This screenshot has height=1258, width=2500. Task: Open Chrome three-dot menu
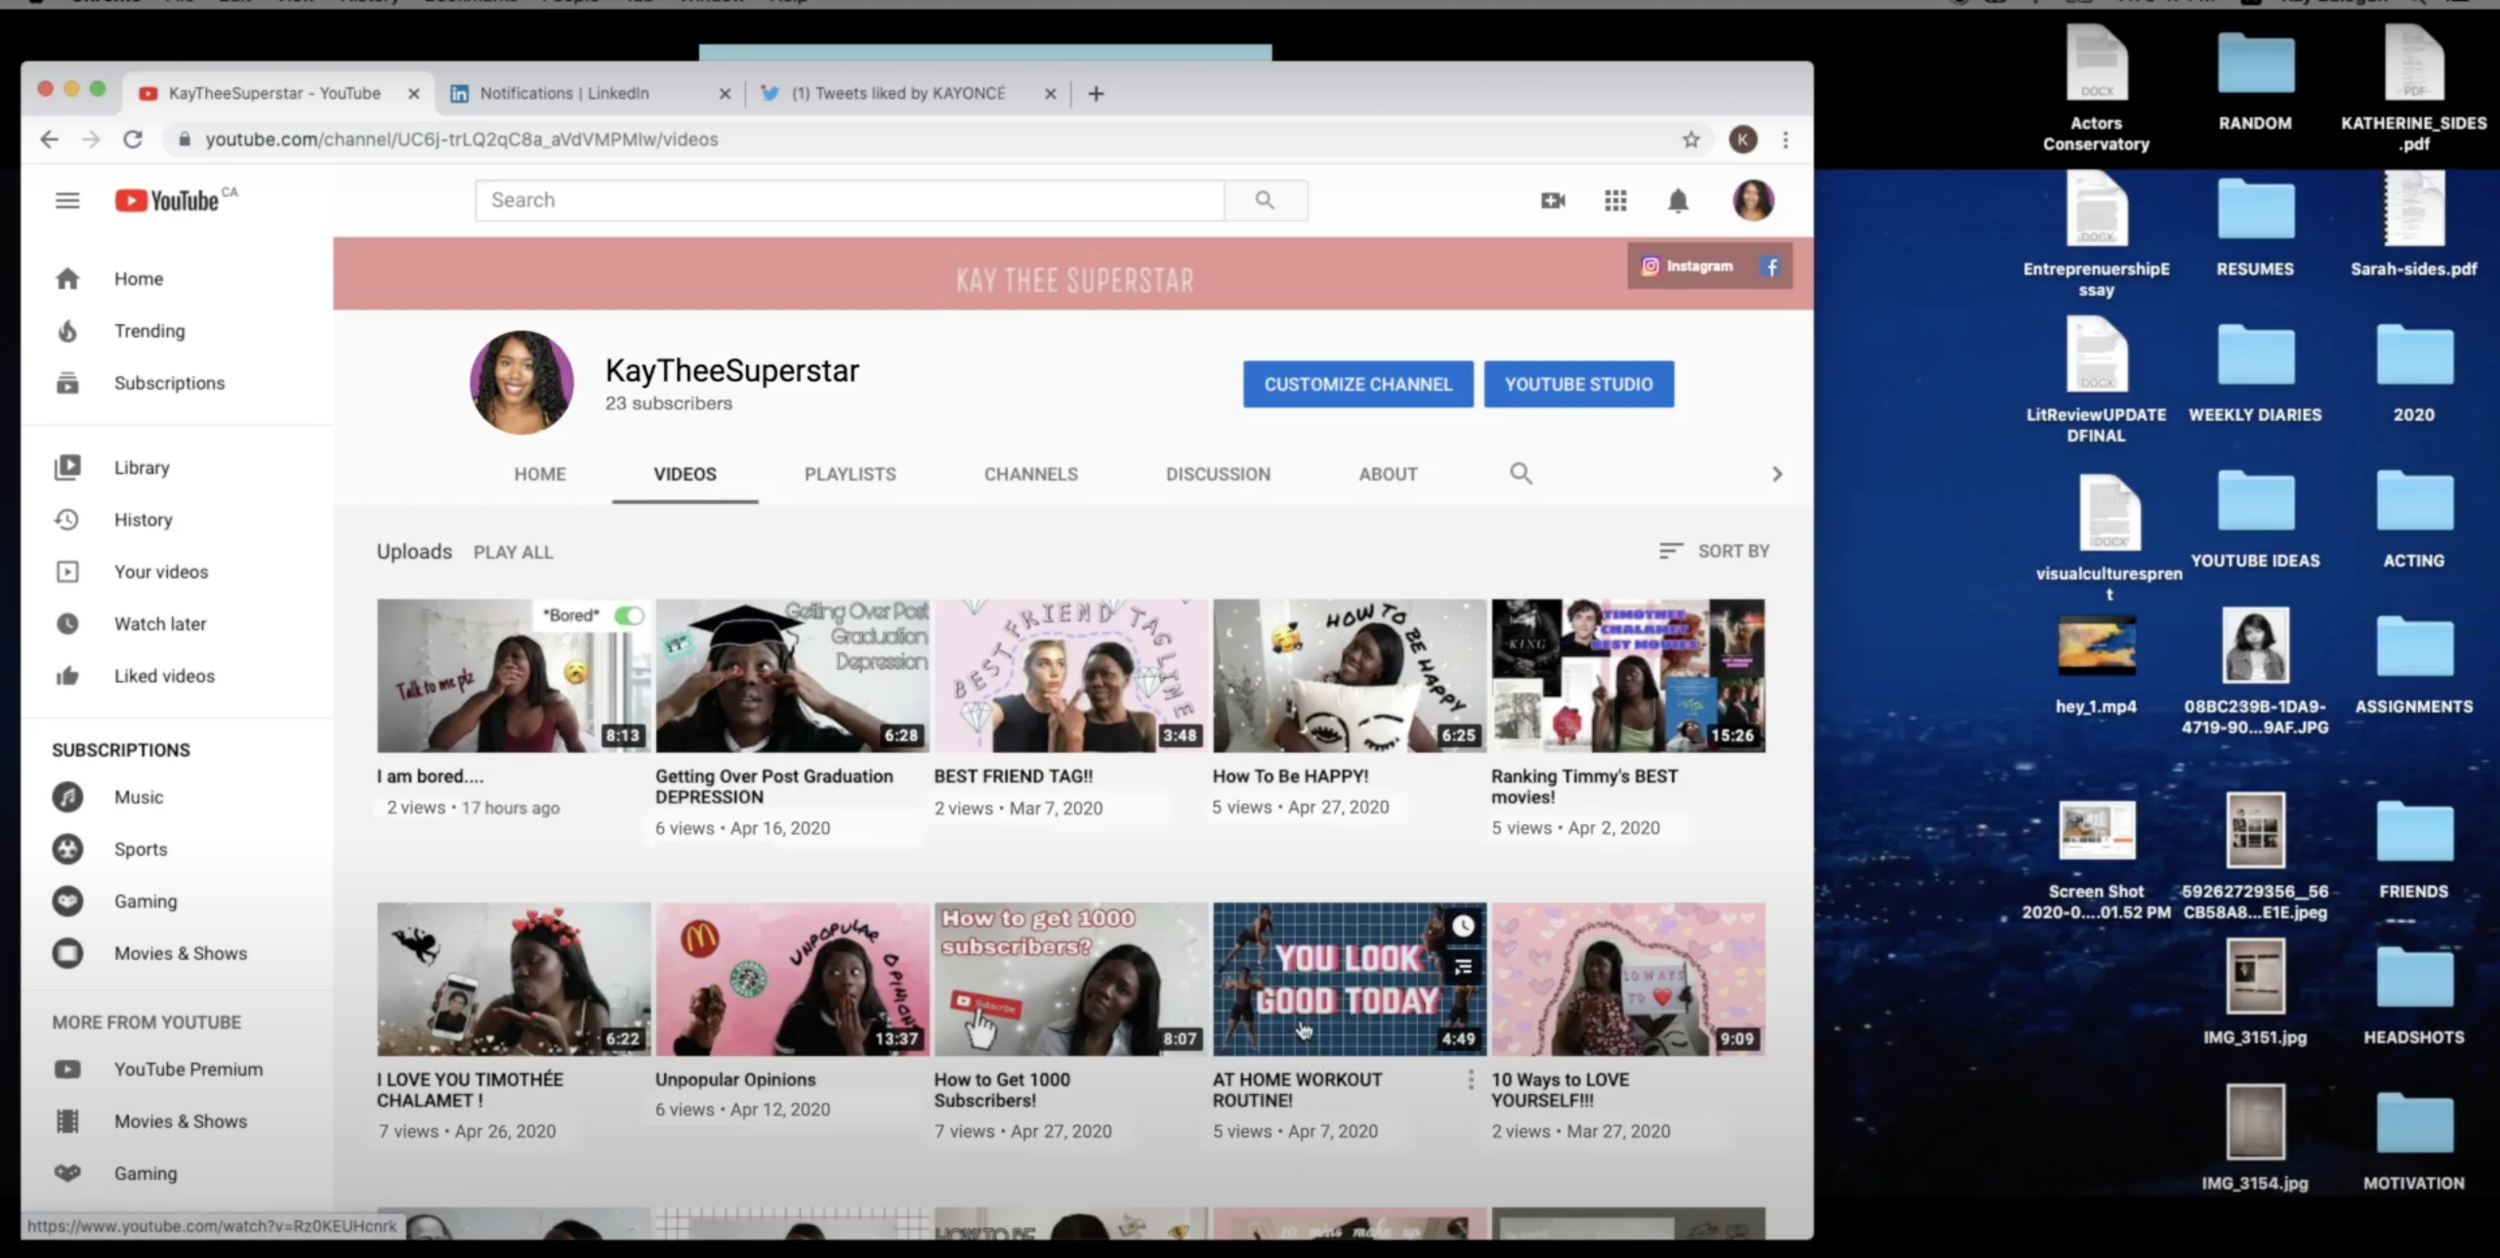1785,140
